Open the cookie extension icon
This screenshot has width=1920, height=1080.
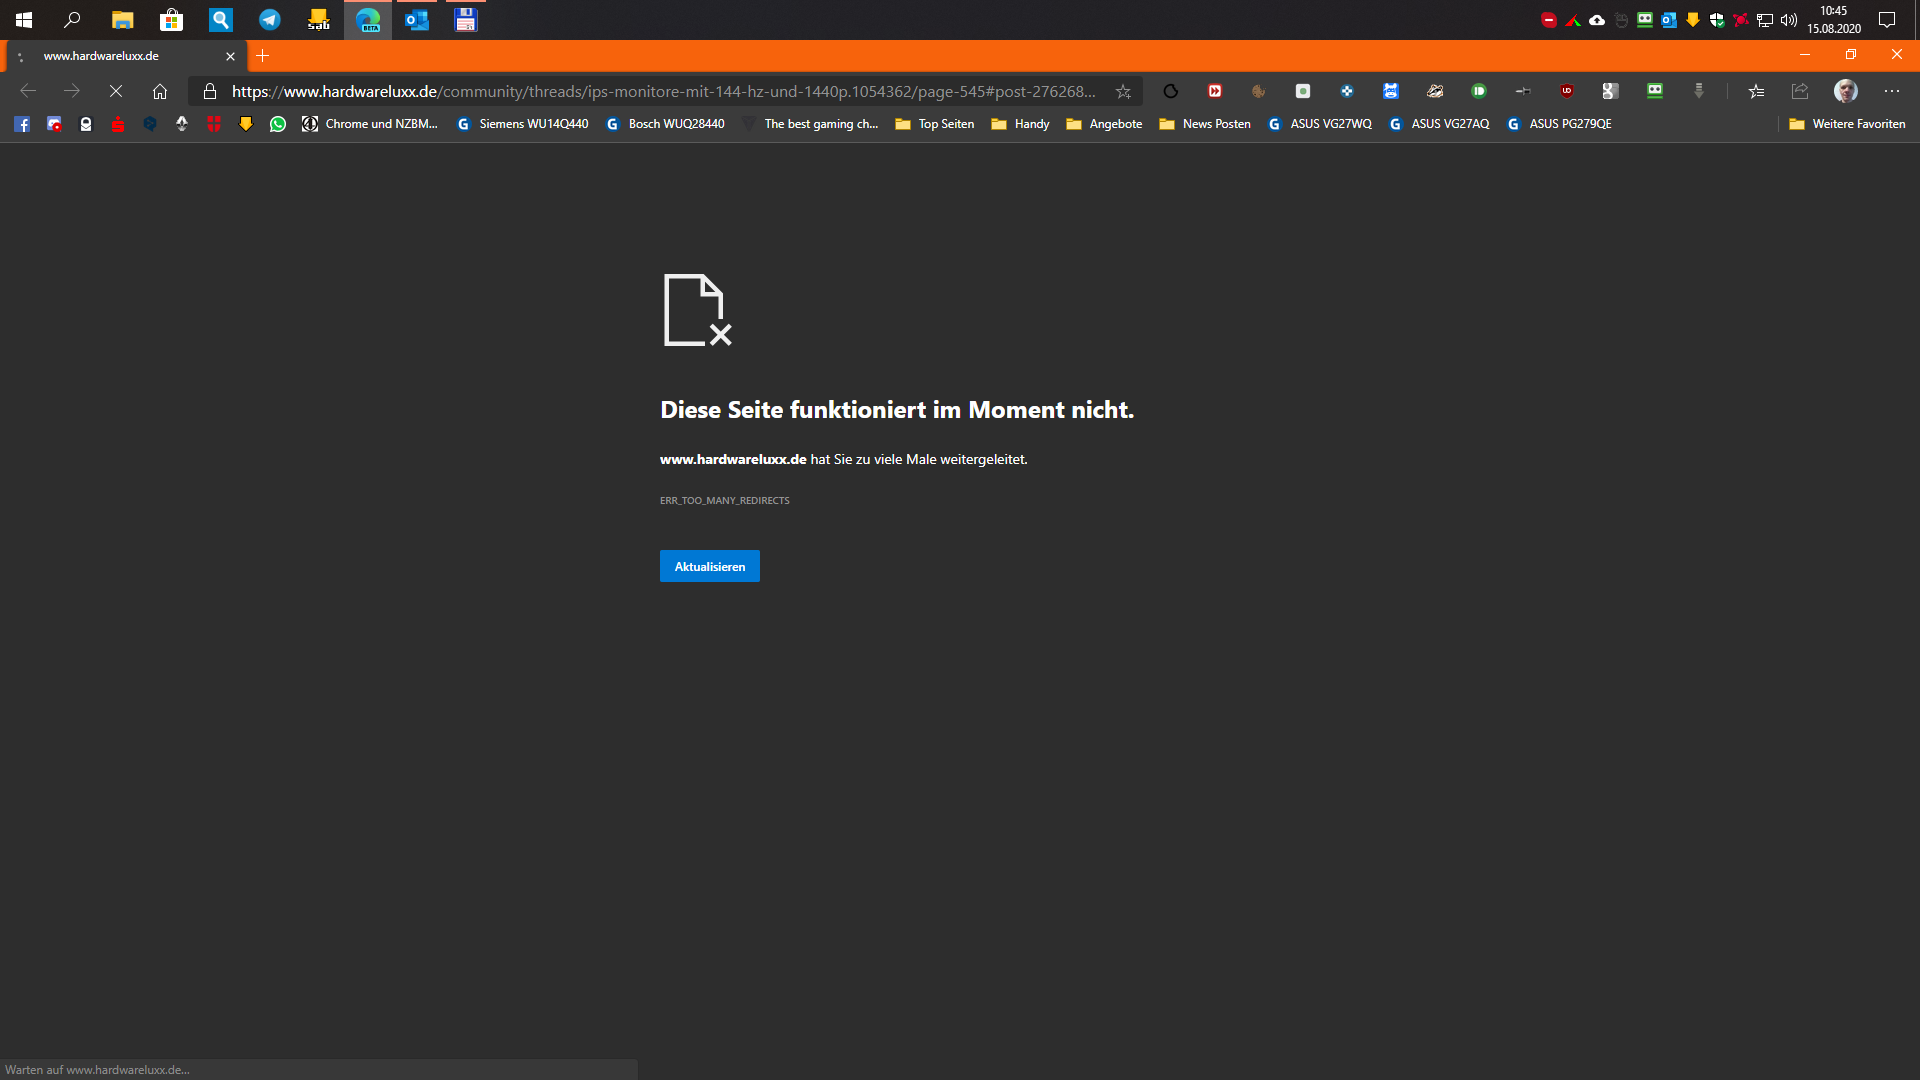tap(1259, 91)
